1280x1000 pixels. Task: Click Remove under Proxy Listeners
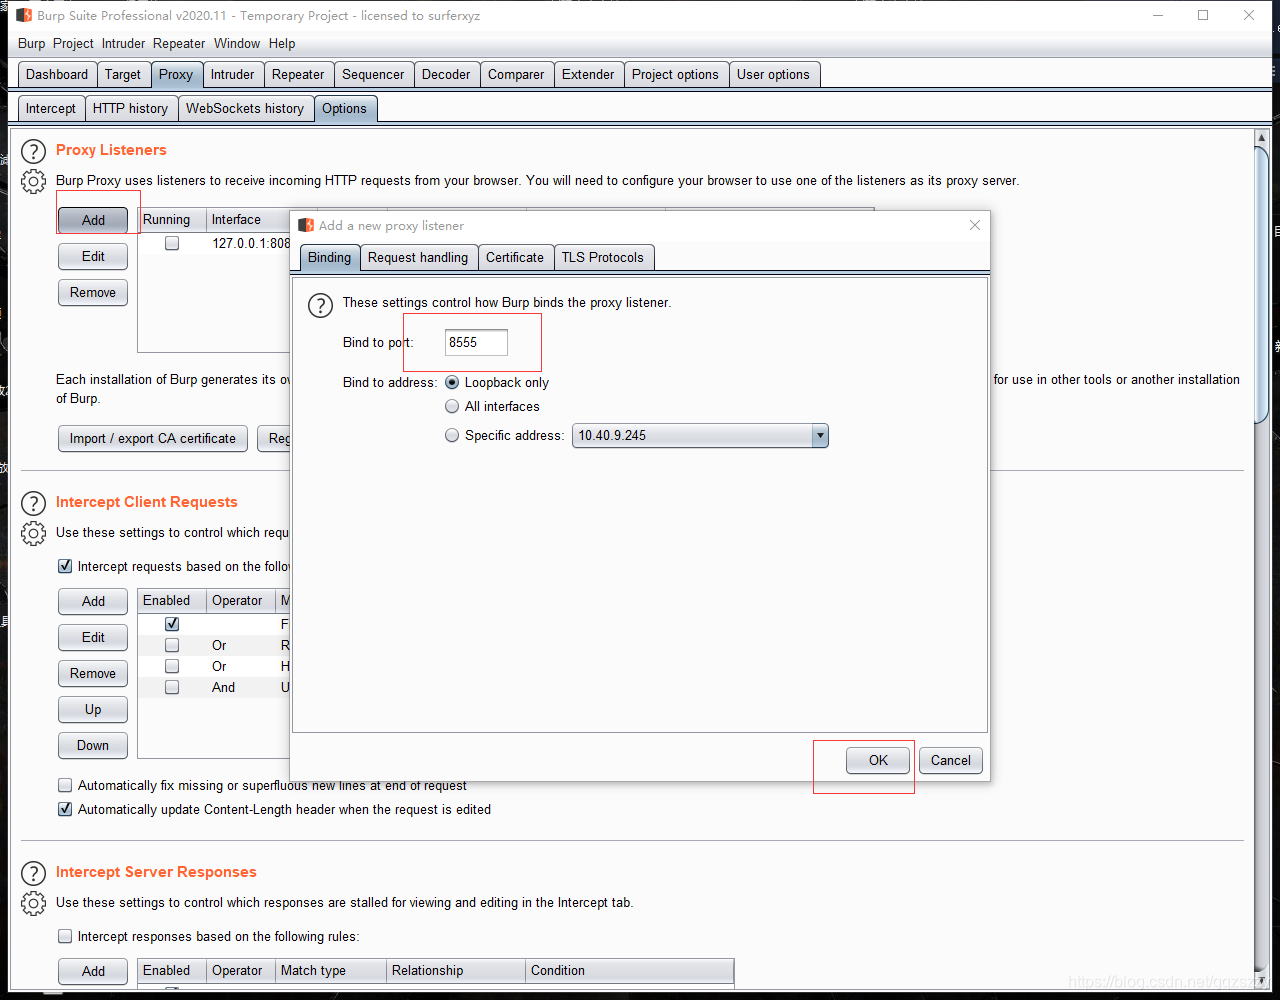93,292
